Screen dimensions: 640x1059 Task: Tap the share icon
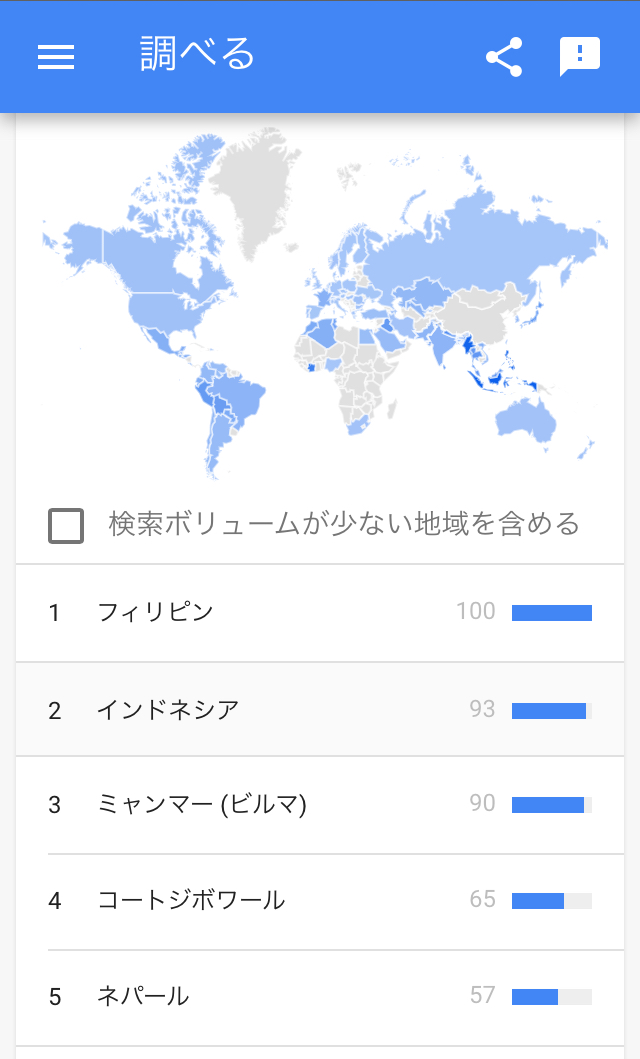[504, 57]
